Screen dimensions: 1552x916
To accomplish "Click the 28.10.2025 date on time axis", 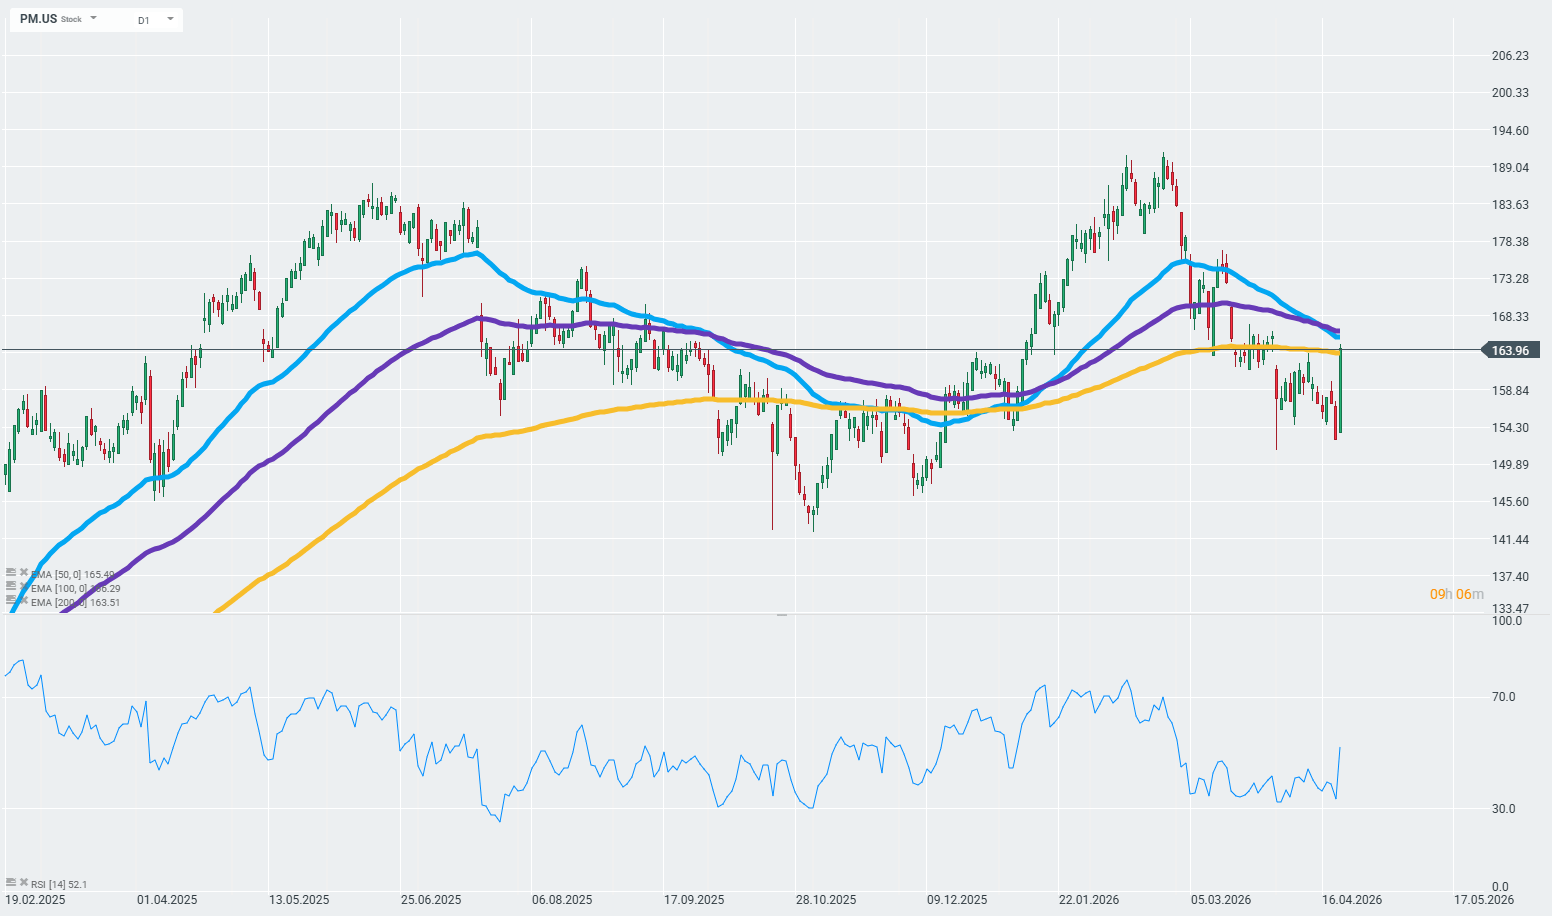I will (825, 900).
